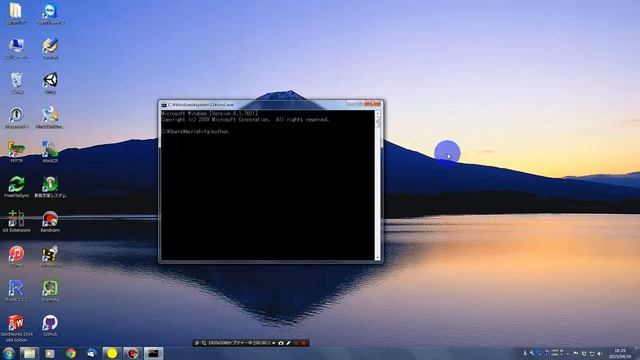
Task: Click the Show desktop button at taskbar end
Action: tap(637, 353)
